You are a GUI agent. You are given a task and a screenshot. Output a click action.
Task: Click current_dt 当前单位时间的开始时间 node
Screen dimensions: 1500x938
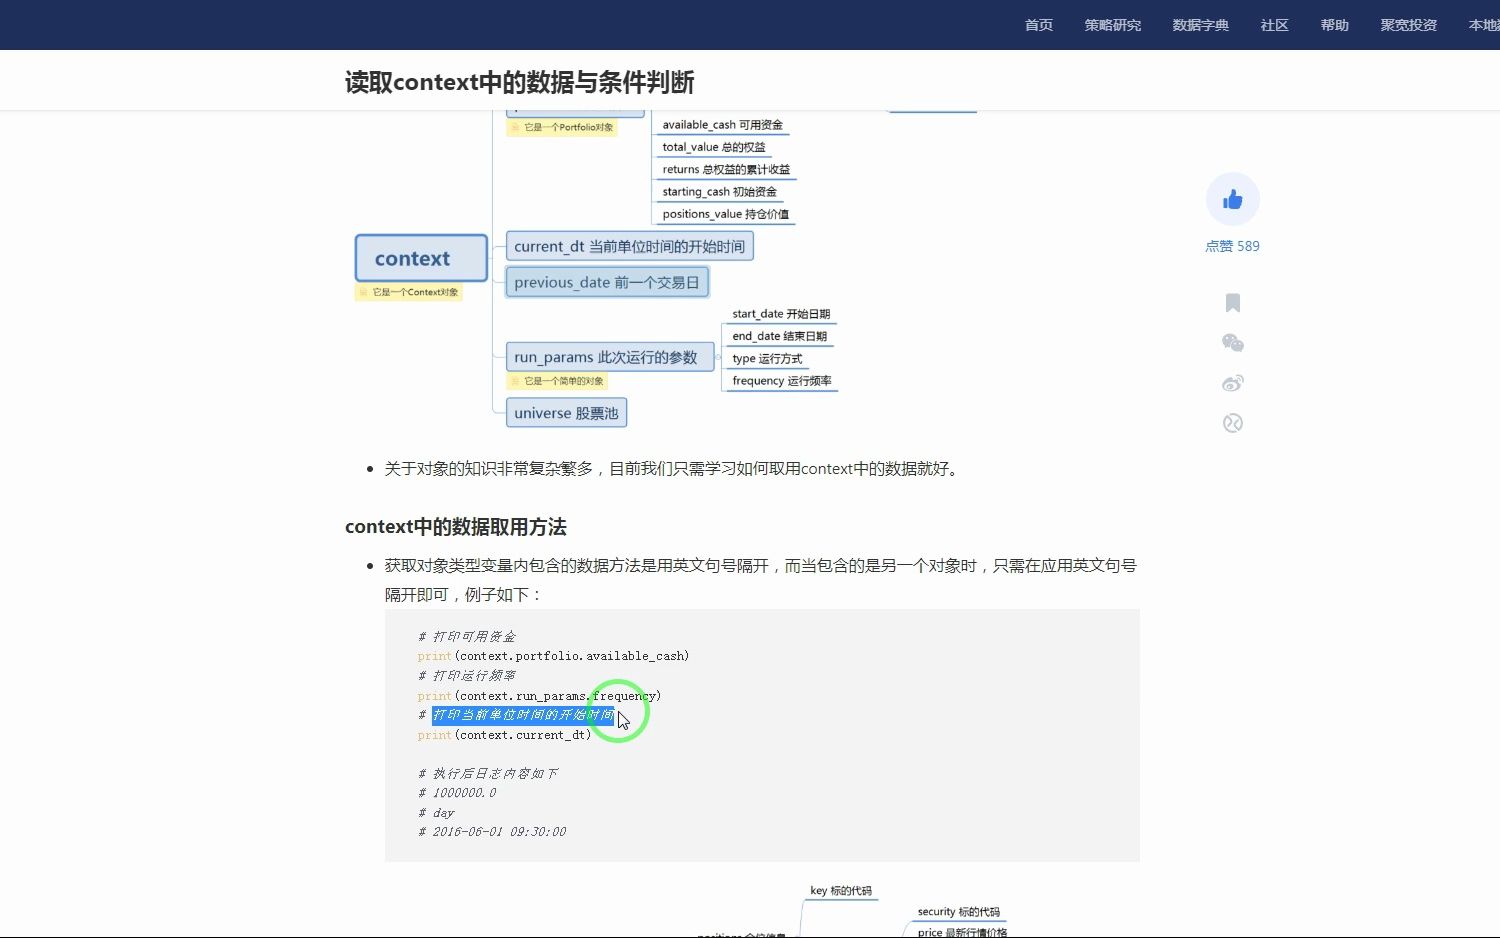point(629,246)
